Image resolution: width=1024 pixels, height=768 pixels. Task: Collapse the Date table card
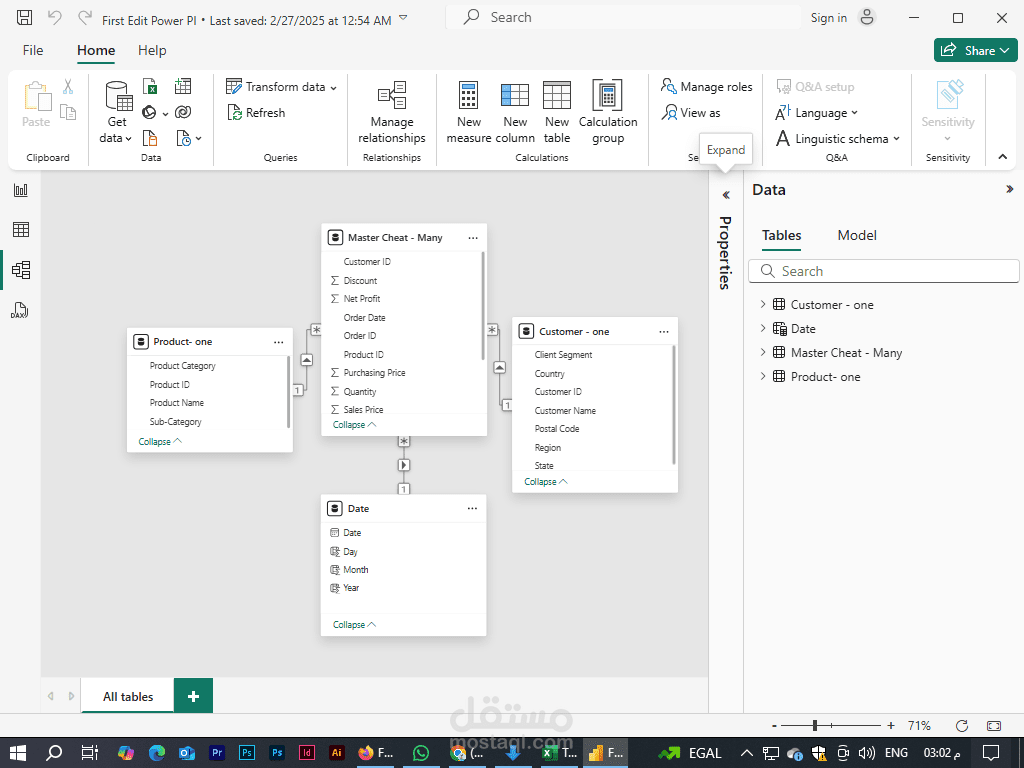coord(354,625)
